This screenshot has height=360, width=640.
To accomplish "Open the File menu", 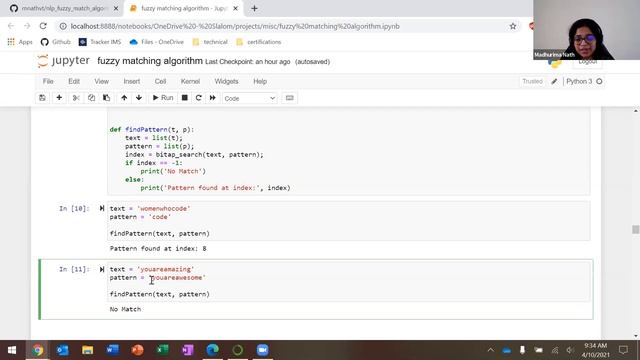I will [x=48, y=81].
